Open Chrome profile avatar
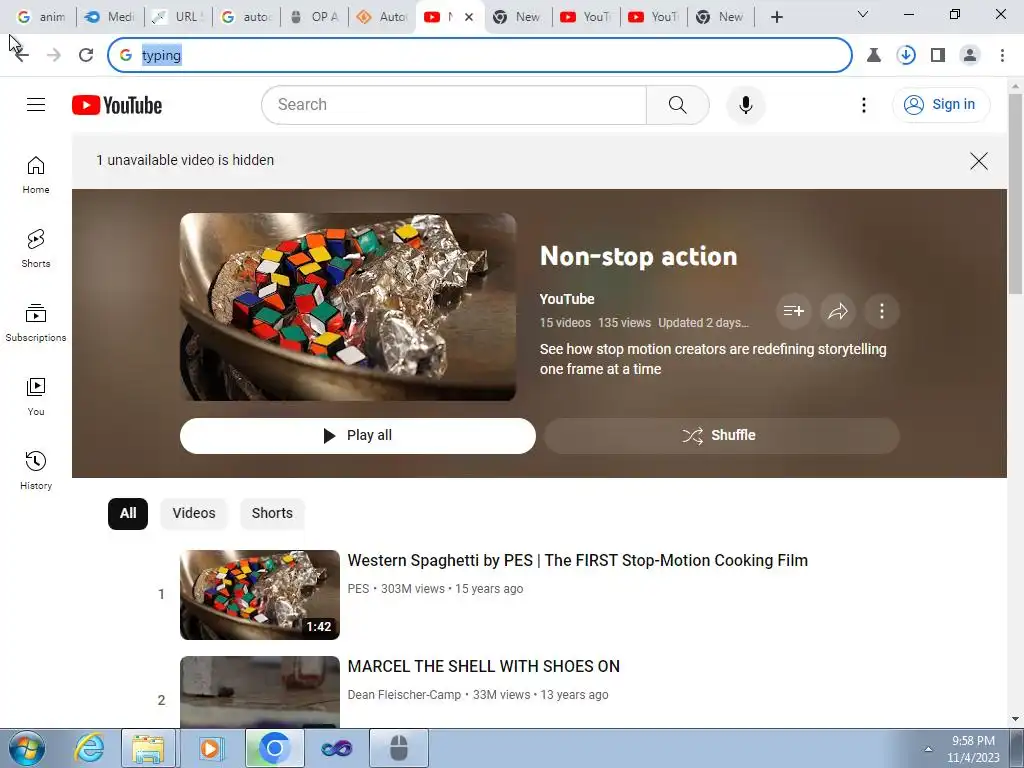This screenshot has height=768, width=1024. 970,55
